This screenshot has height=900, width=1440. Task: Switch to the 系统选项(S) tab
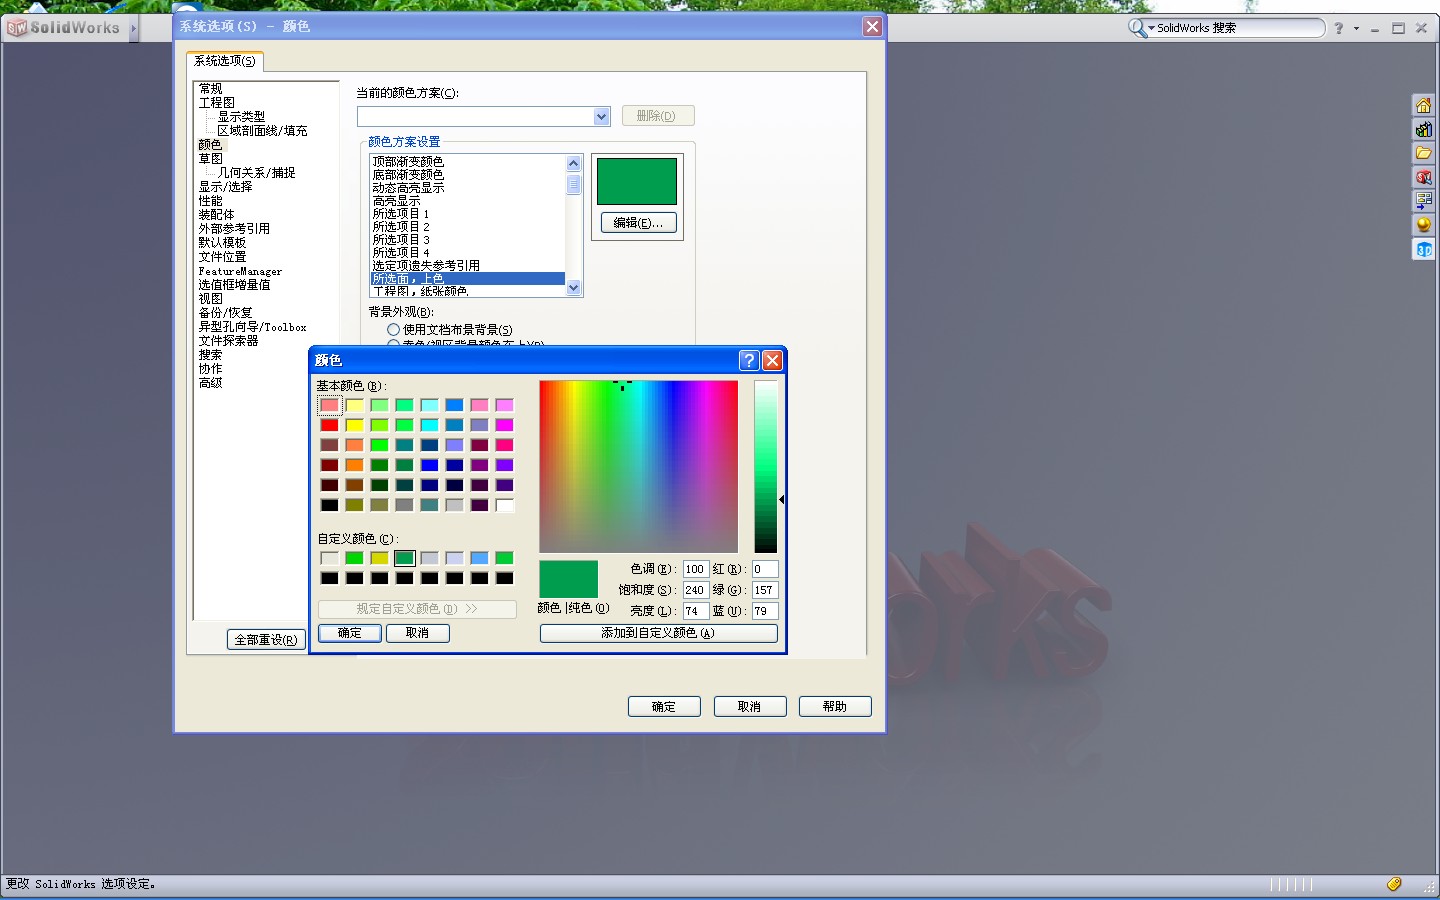(225, 61)
